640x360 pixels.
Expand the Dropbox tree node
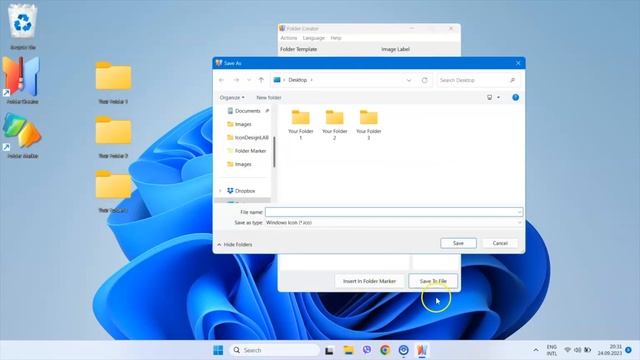(x=220, y=191)
